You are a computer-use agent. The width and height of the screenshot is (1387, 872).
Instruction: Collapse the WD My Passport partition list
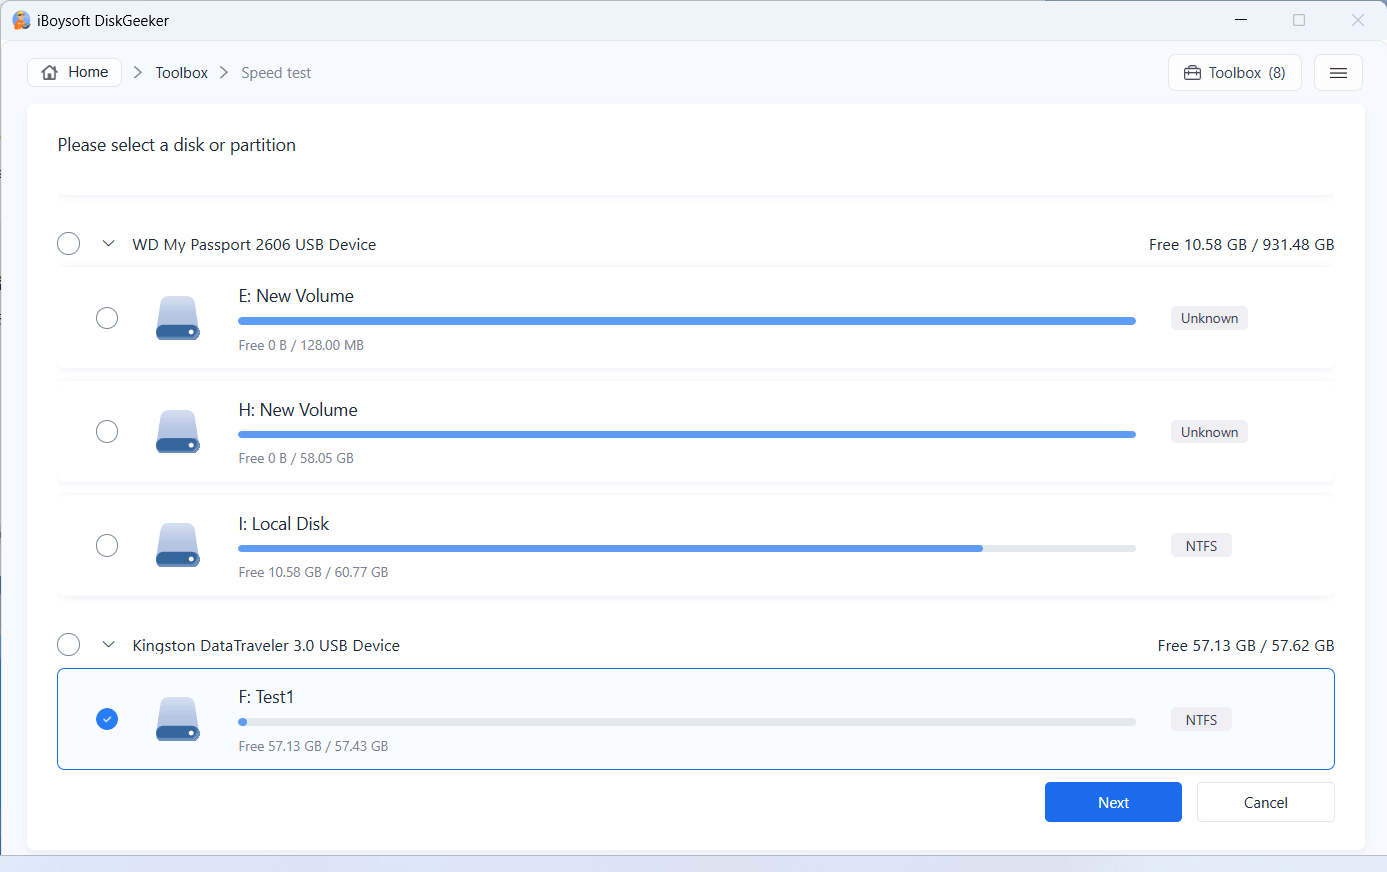pos(108,244)
